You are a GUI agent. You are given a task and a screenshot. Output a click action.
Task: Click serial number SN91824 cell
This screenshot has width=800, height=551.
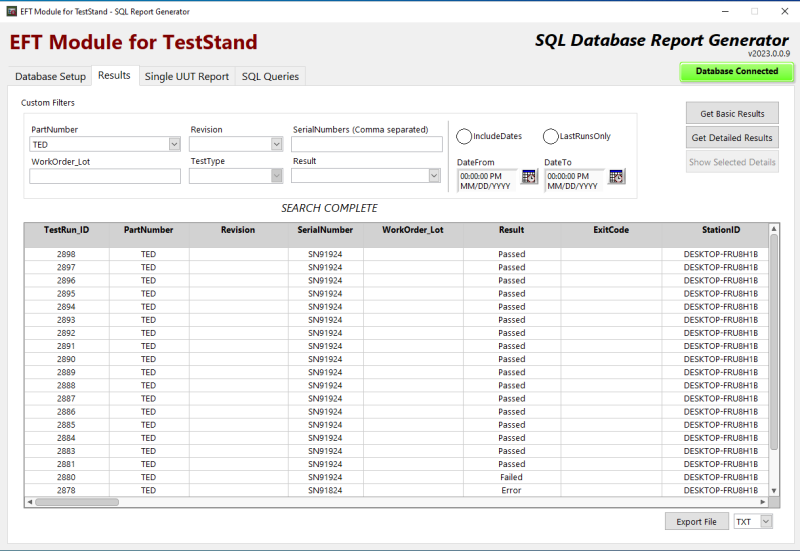[326, 490]
